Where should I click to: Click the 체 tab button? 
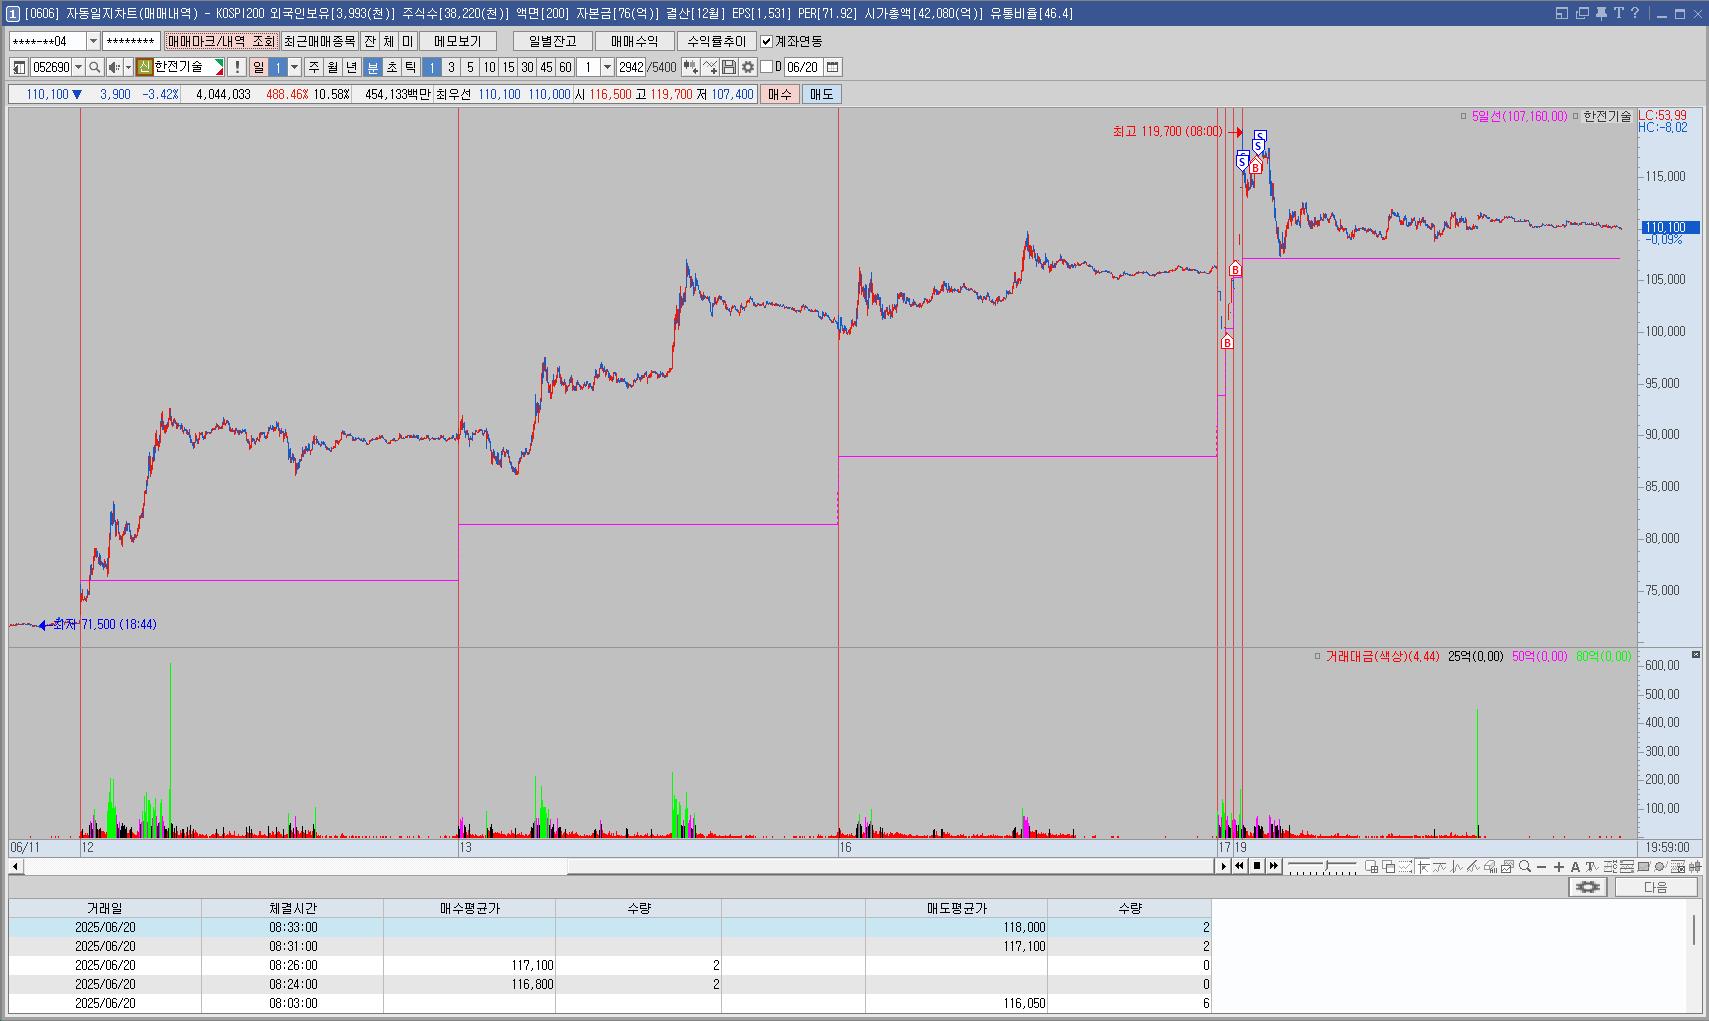tap(389, 41)
